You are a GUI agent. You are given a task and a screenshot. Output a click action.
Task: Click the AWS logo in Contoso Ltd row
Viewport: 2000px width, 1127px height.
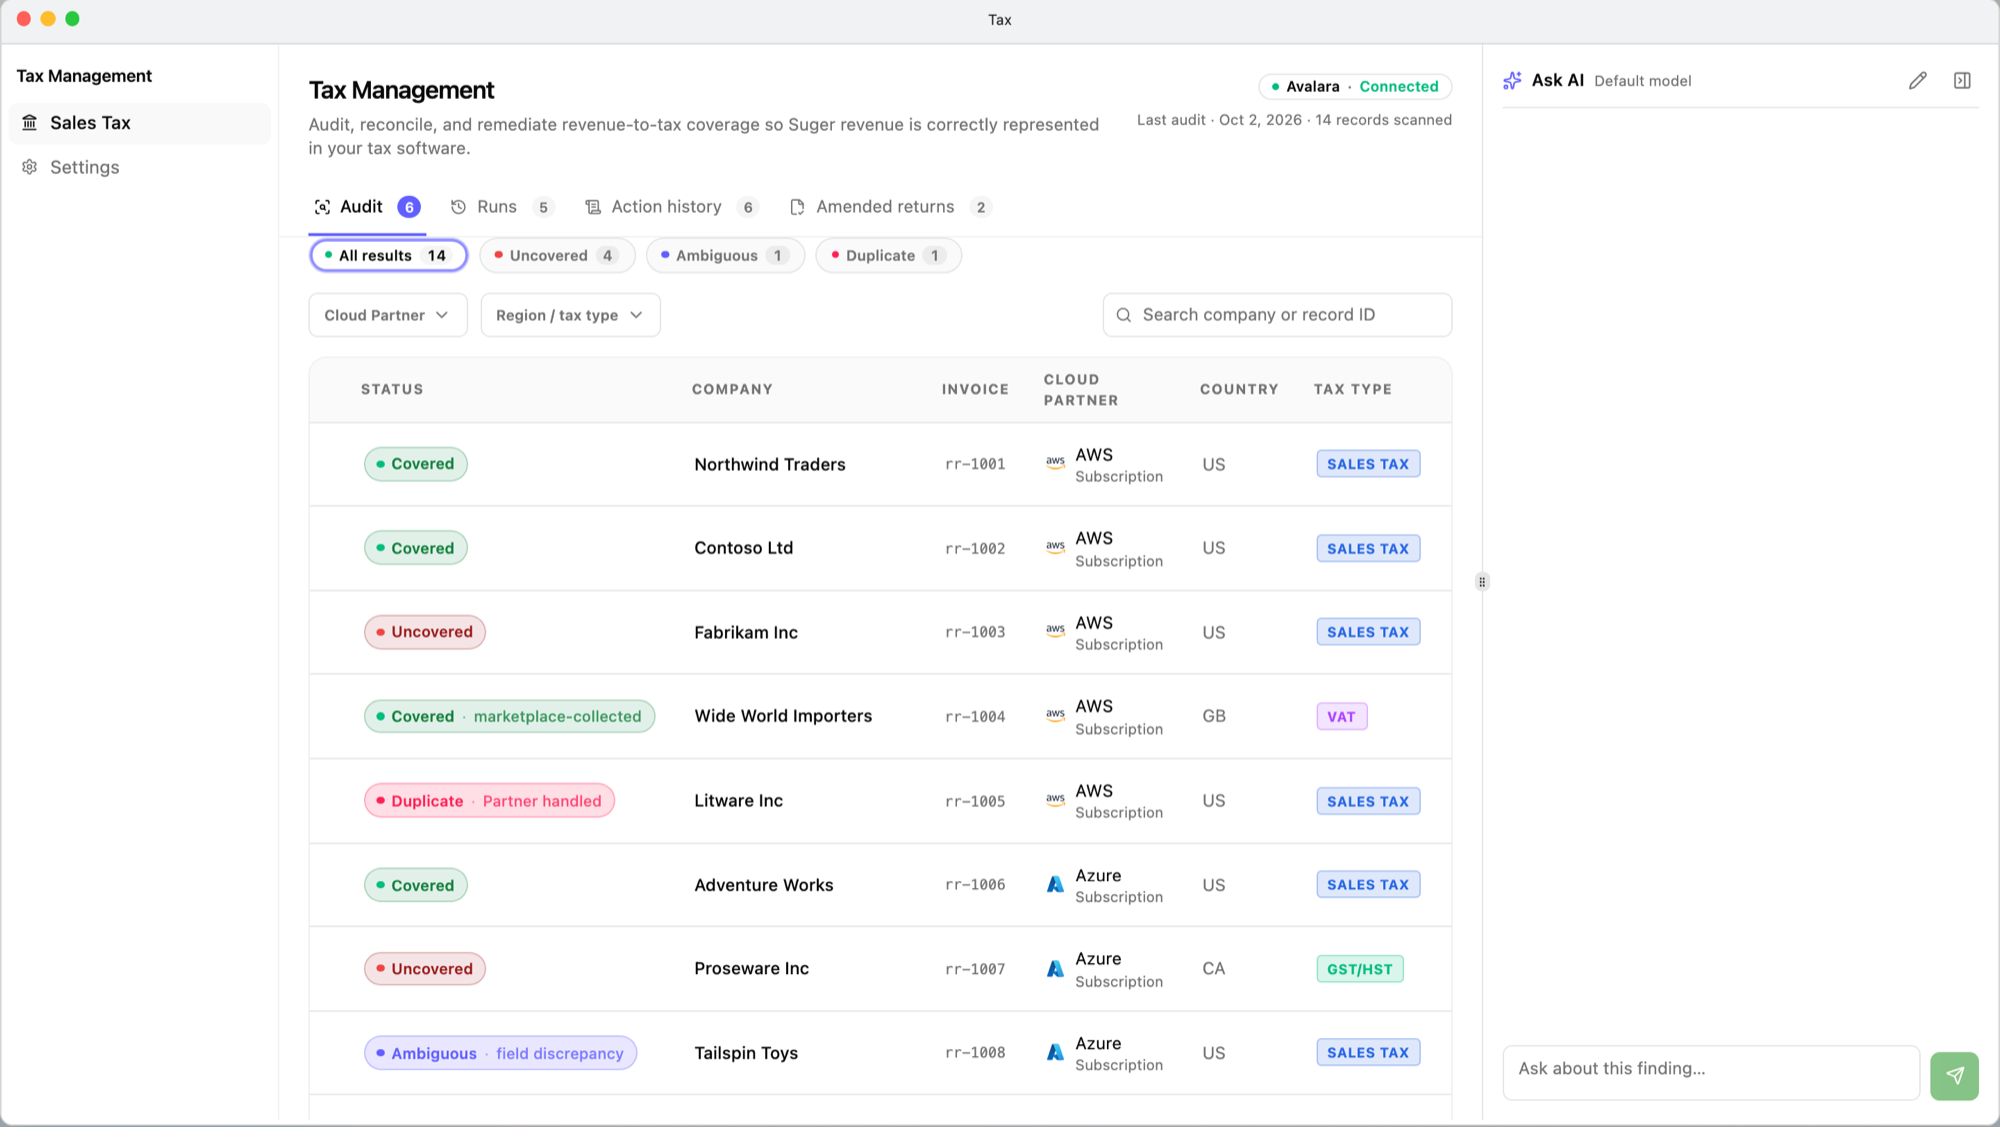(1055, 548)
